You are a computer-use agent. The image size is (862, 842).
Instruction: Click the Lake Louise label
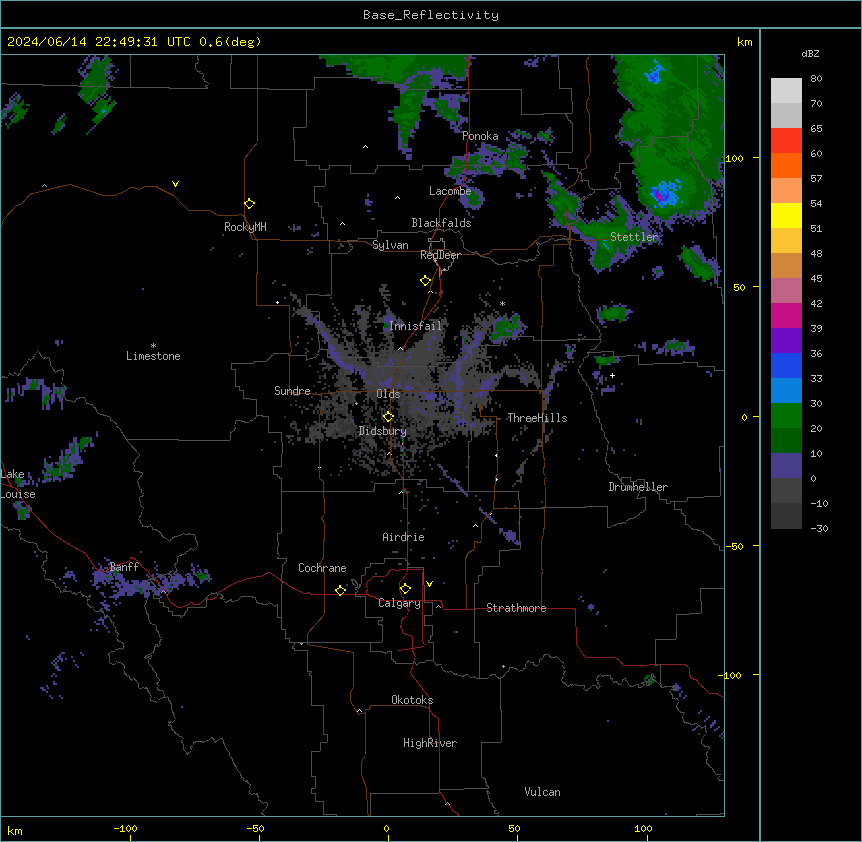18,484
